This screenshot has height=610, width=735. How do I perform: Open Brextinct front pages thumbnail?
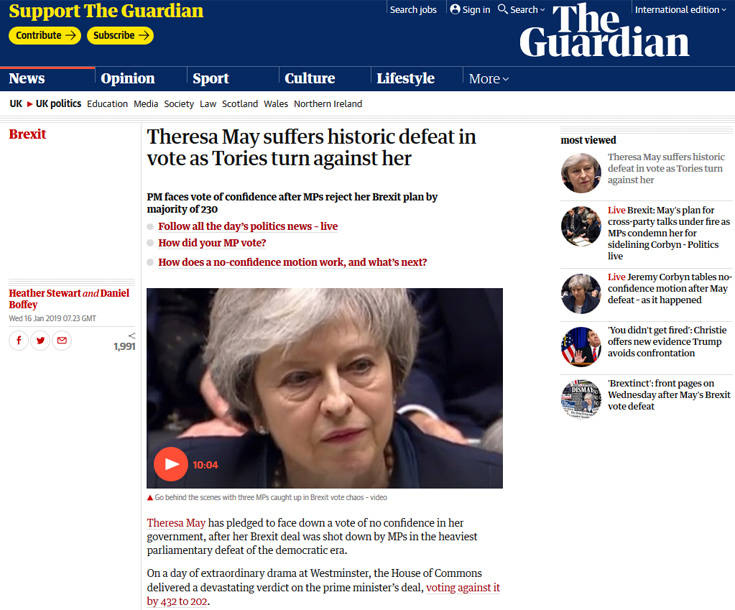(x=581, y=399)
